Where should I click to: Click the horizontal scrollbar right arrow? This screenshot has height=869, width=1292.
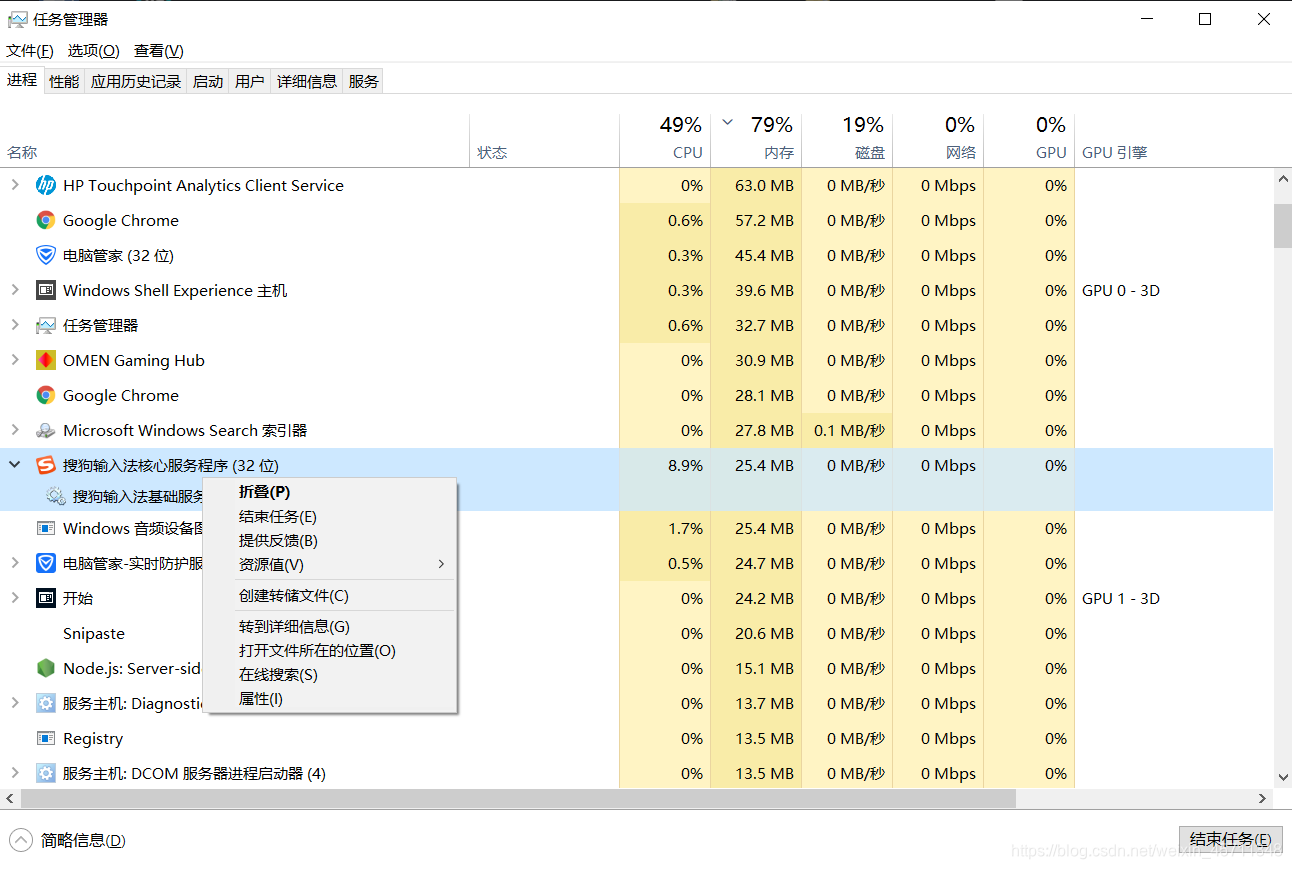coord(1263,798)
